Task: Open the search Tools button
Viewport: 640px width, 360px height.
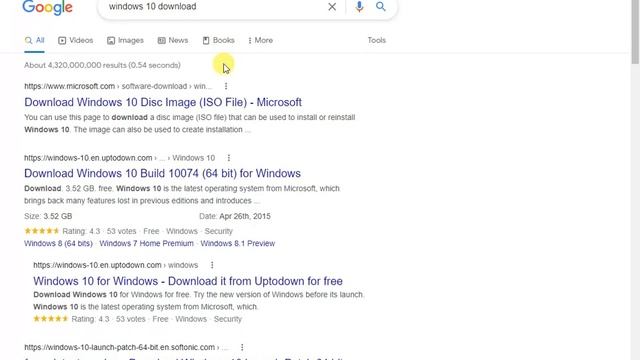Action: pyautogui.click(x=377, y=40)
